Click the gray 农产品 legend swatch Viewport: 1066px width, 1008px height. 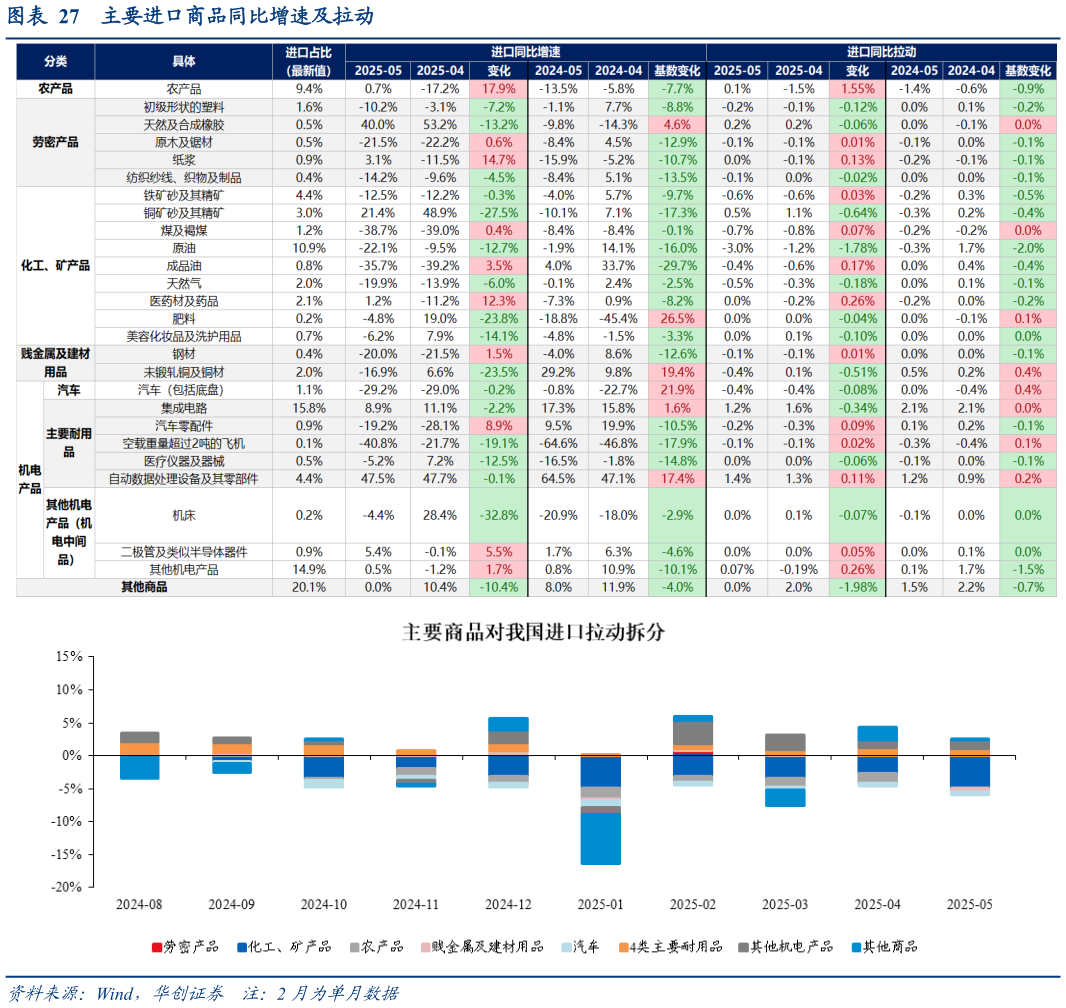click(x=354, y=947)
